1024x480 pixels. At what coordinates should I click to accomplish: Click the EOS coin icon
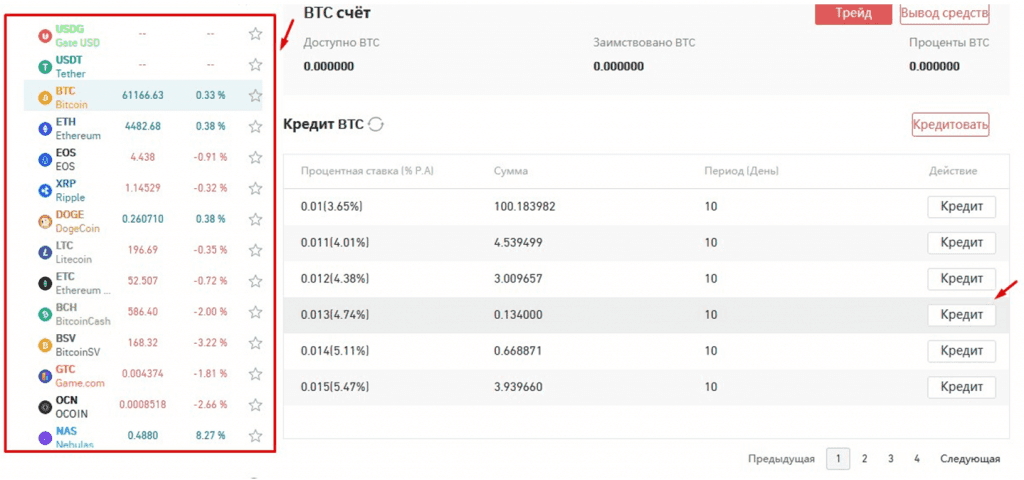click(x=45, y=159)
